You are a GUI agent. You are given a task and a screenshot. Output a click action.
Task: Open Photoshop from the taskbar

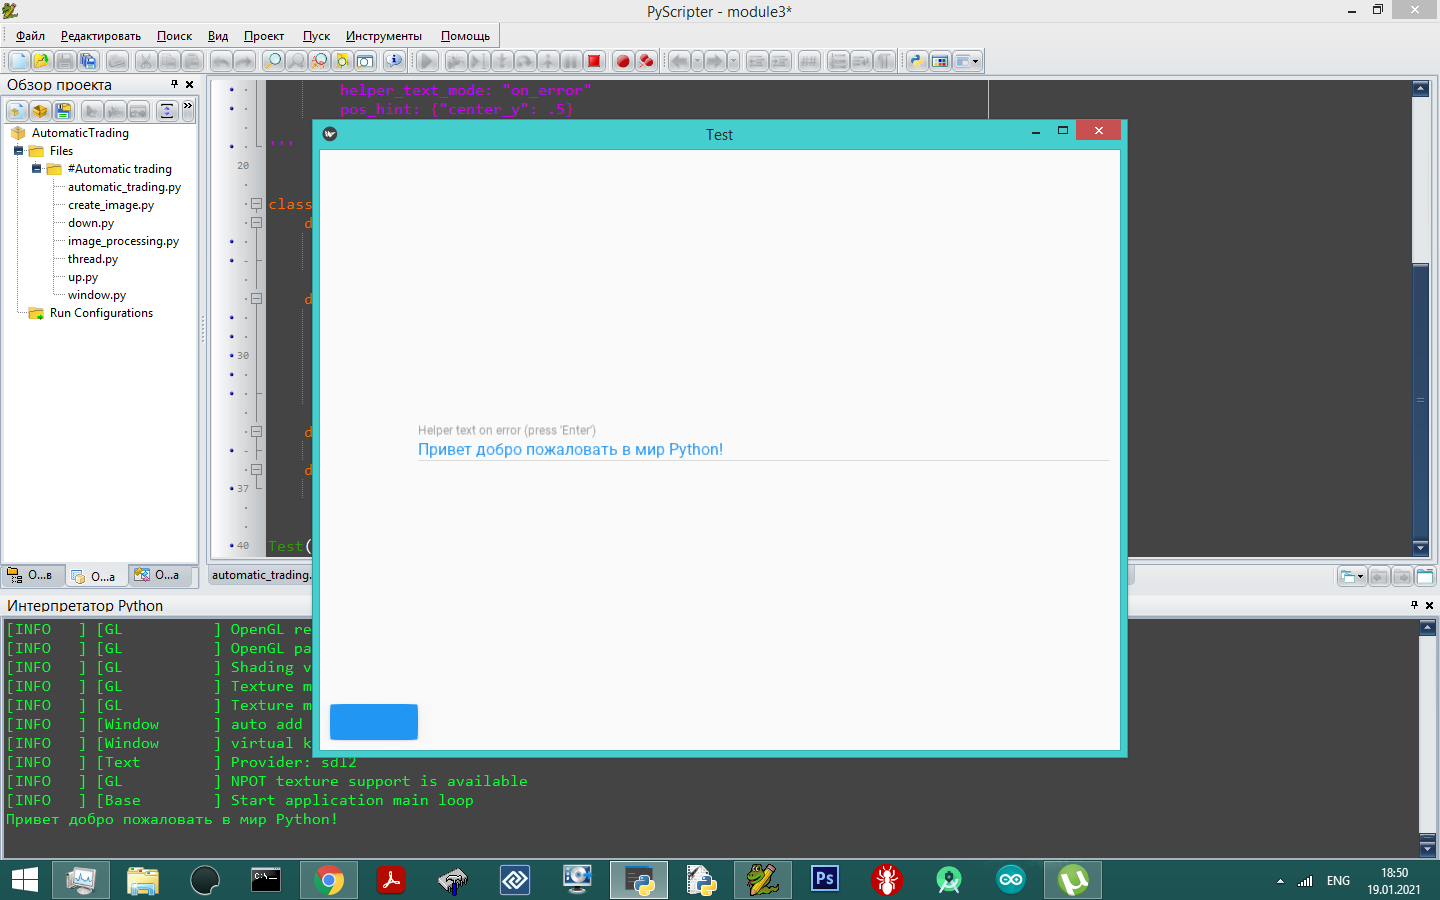click(x=825, y=880)
